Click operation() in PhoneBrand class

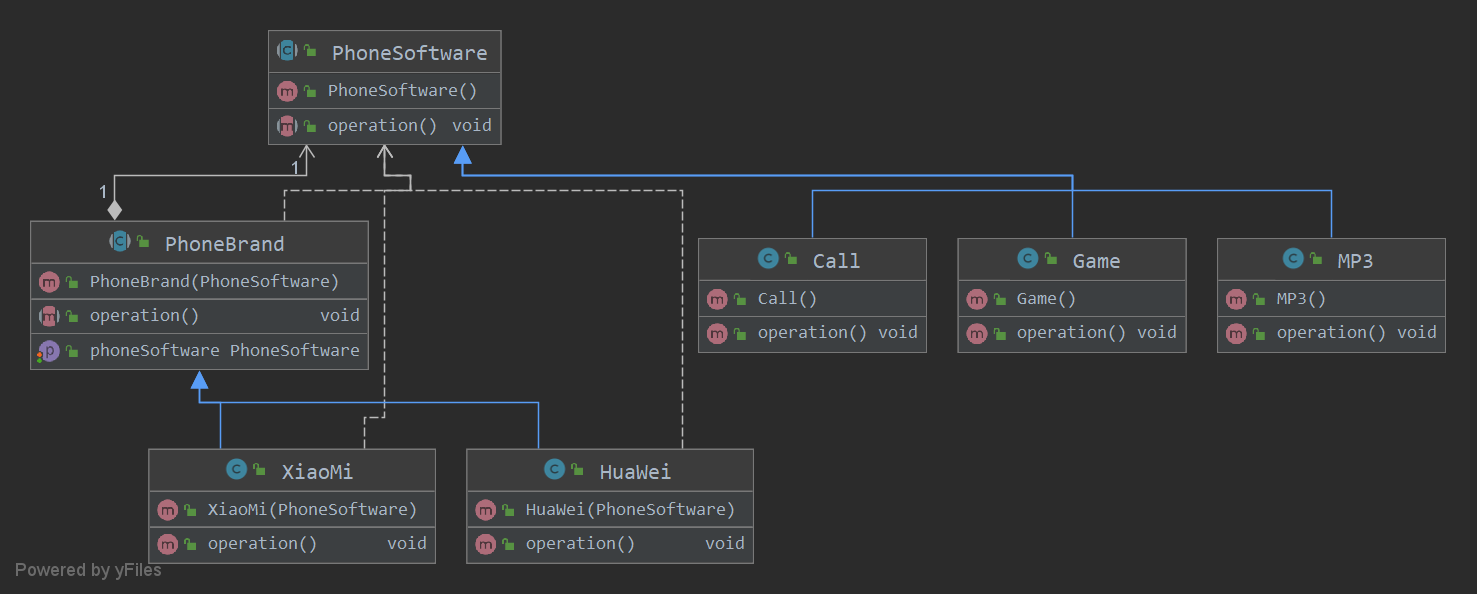145,315
